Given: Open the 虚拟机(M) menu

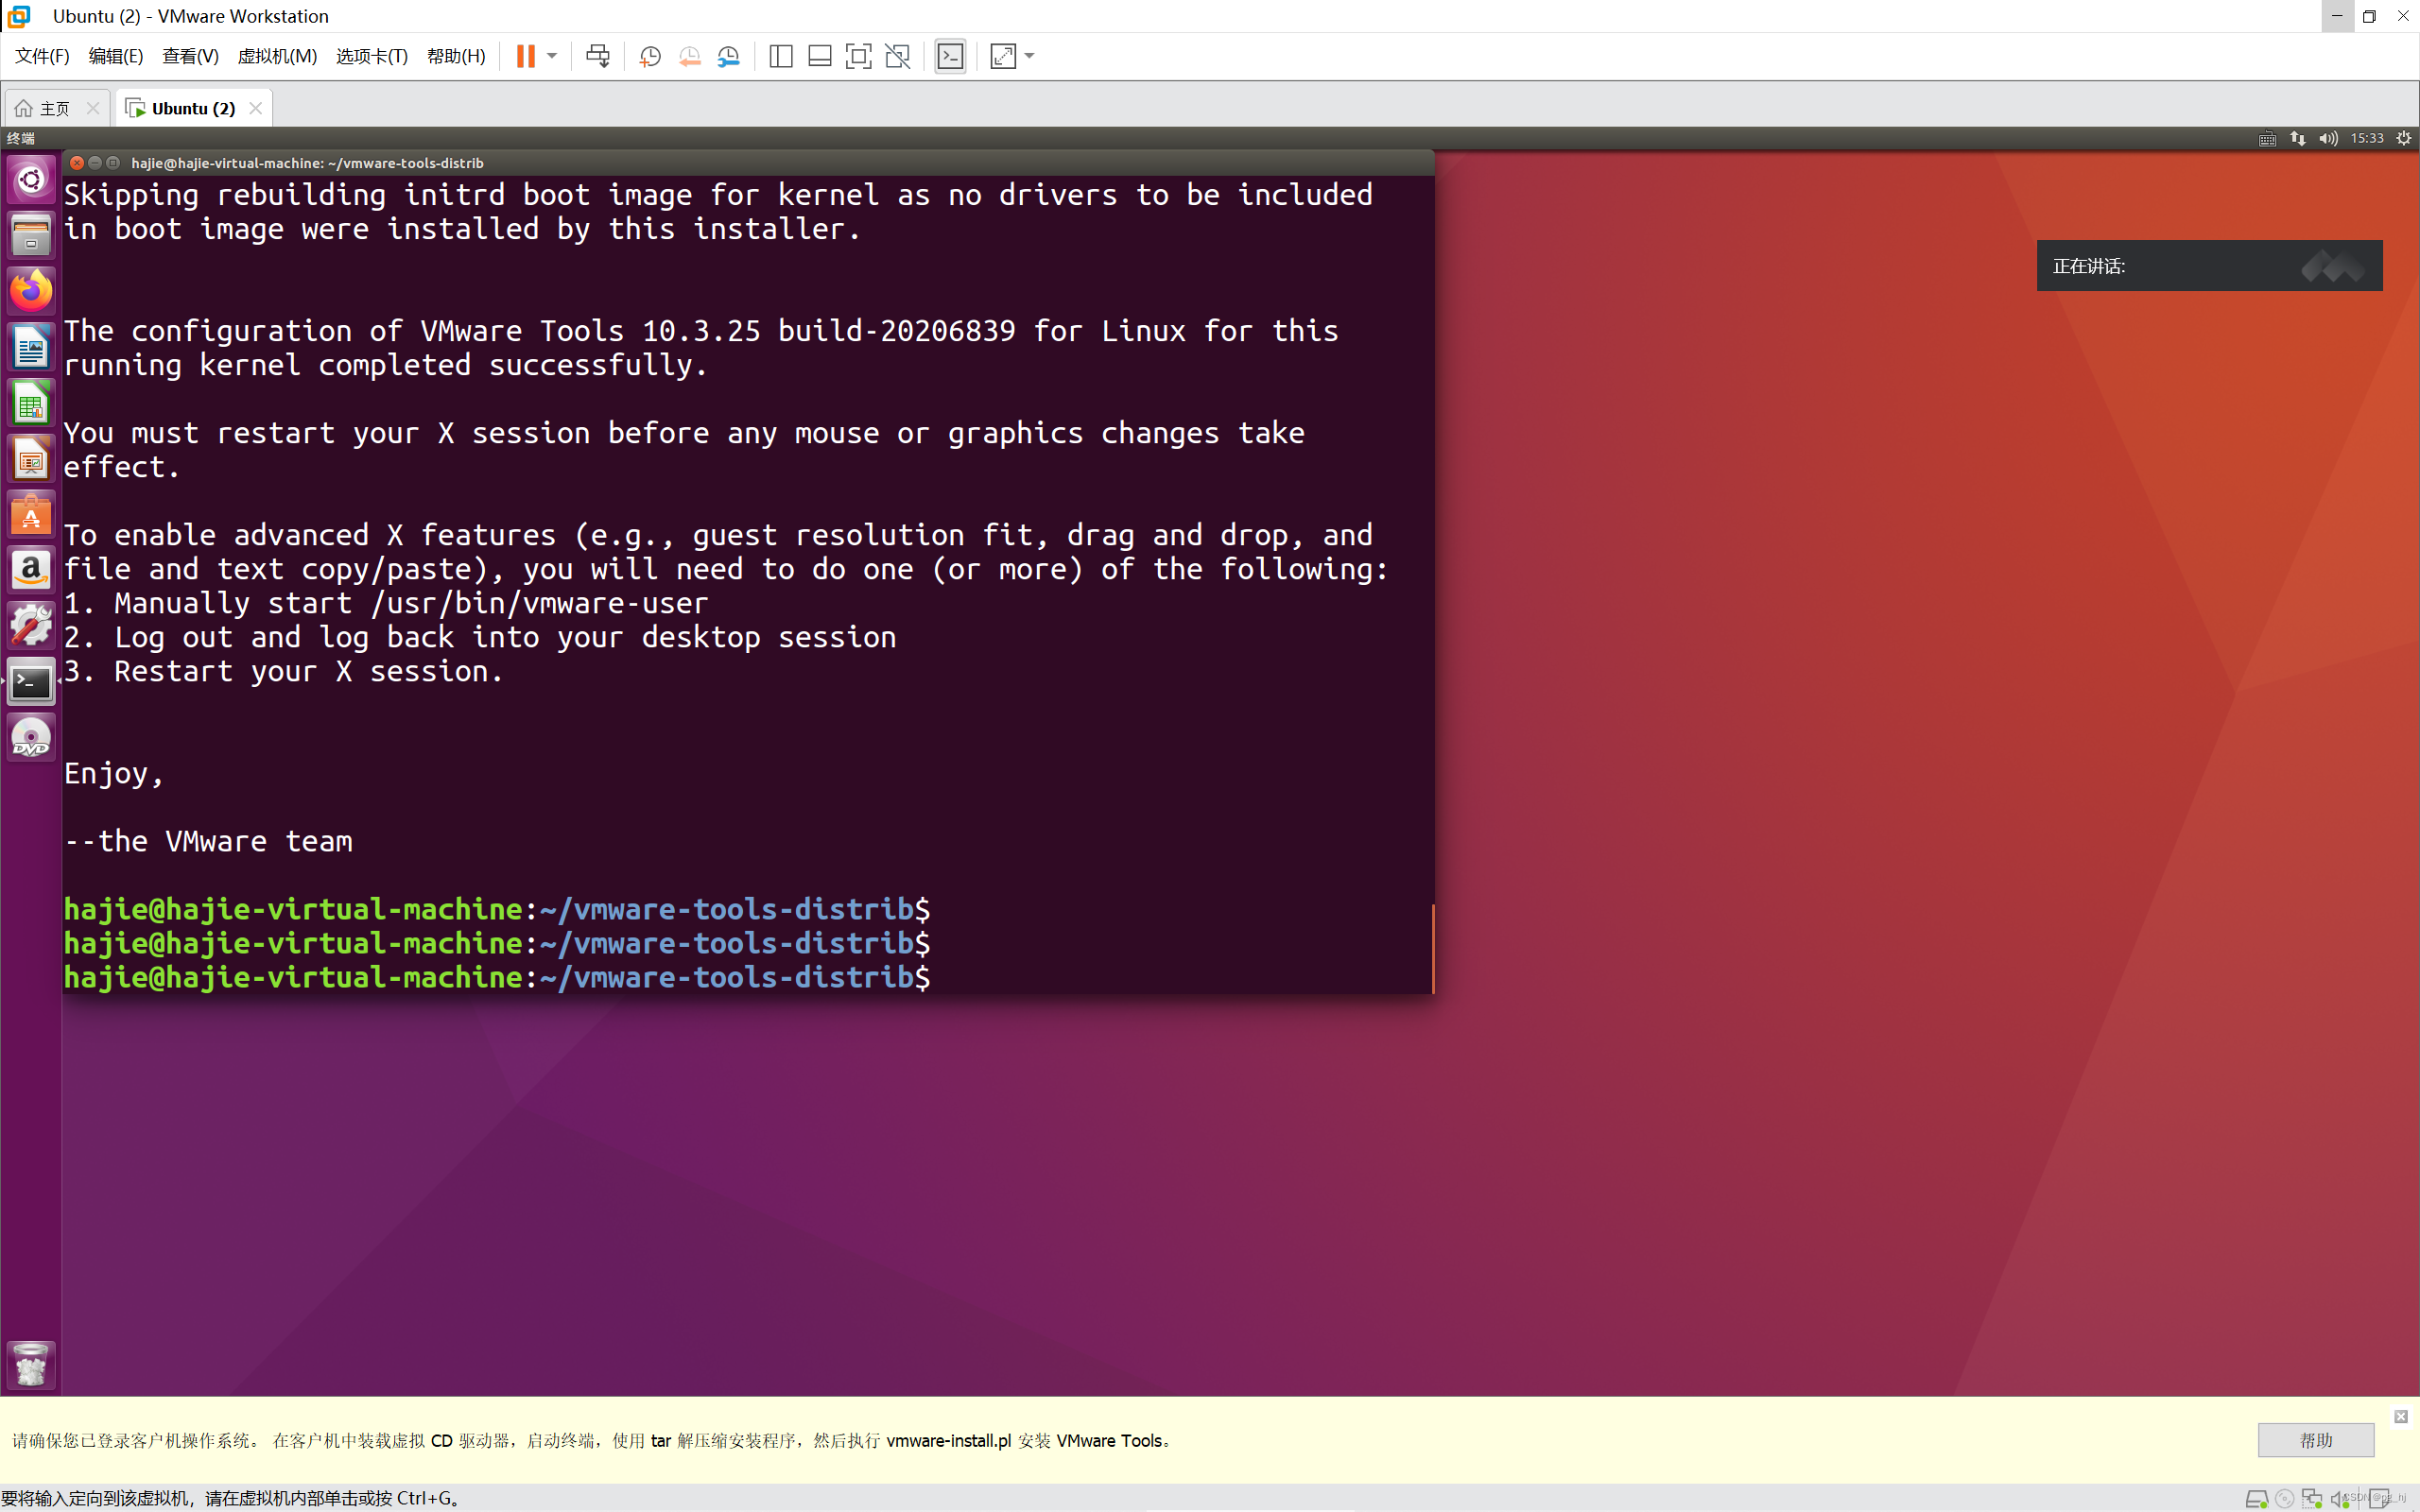Looking at the screenshot, I should (277, 56).
